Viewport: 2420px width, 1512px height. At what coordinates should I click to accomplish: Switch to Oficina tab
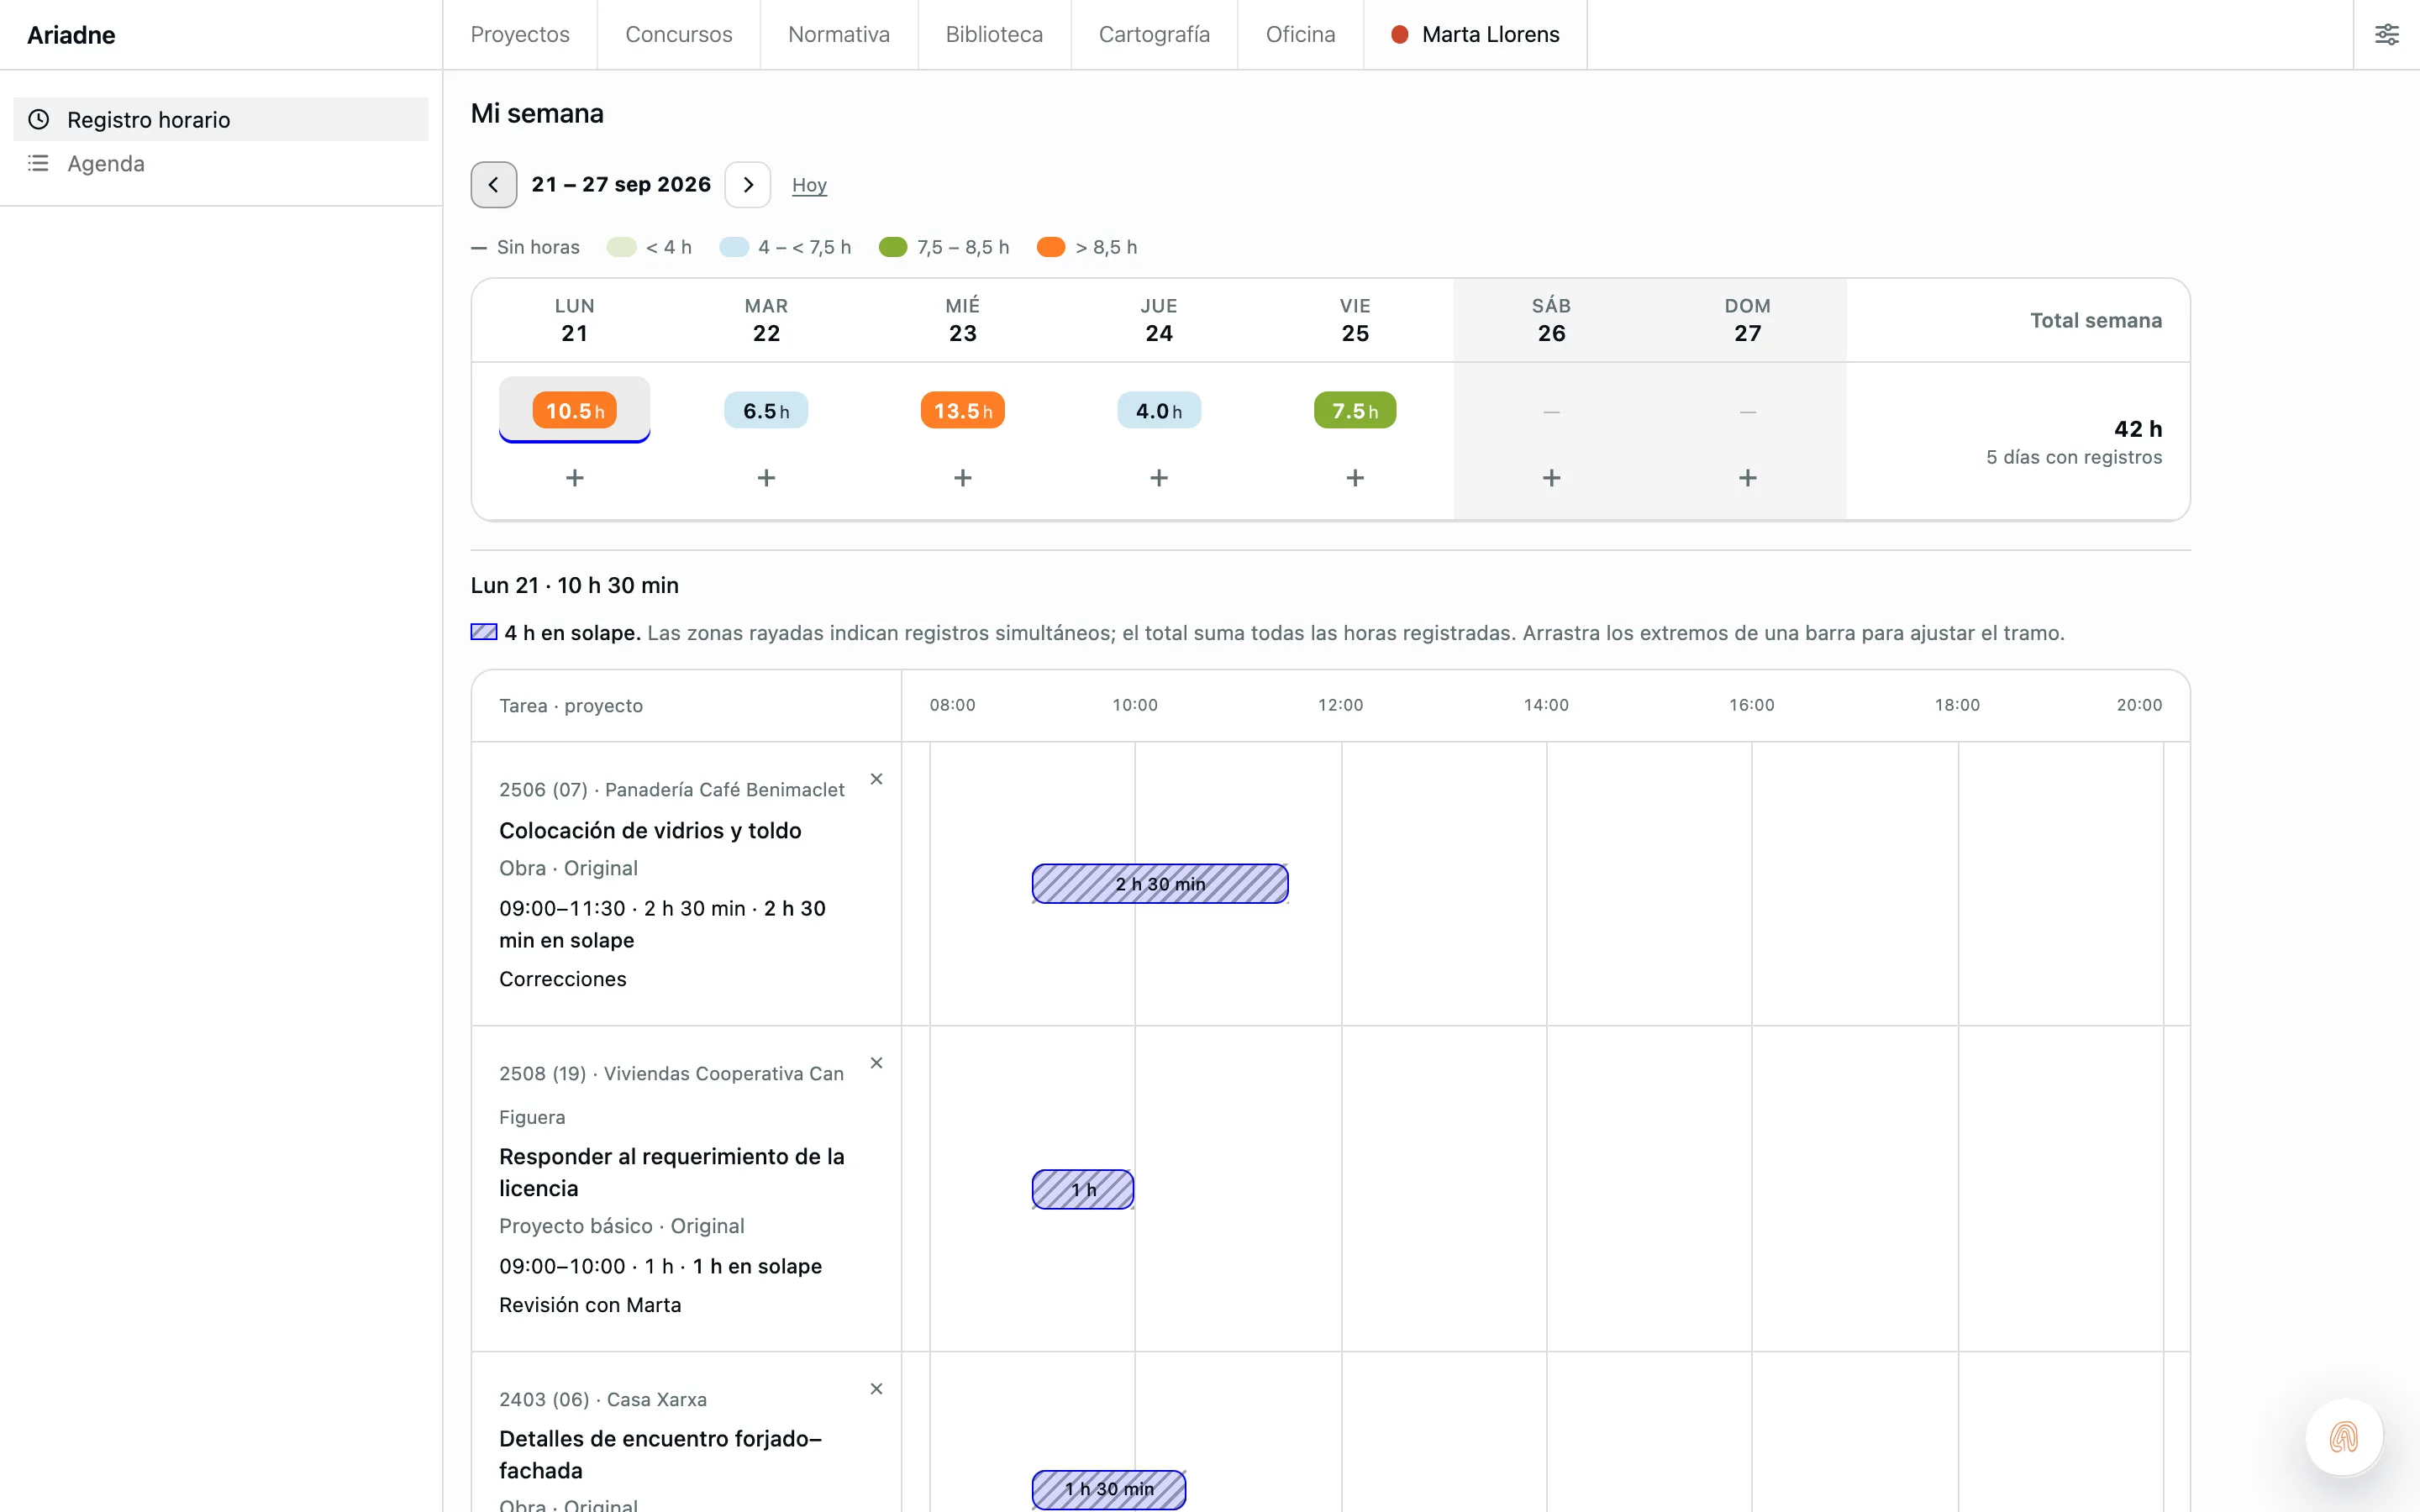pos(1300,35)
